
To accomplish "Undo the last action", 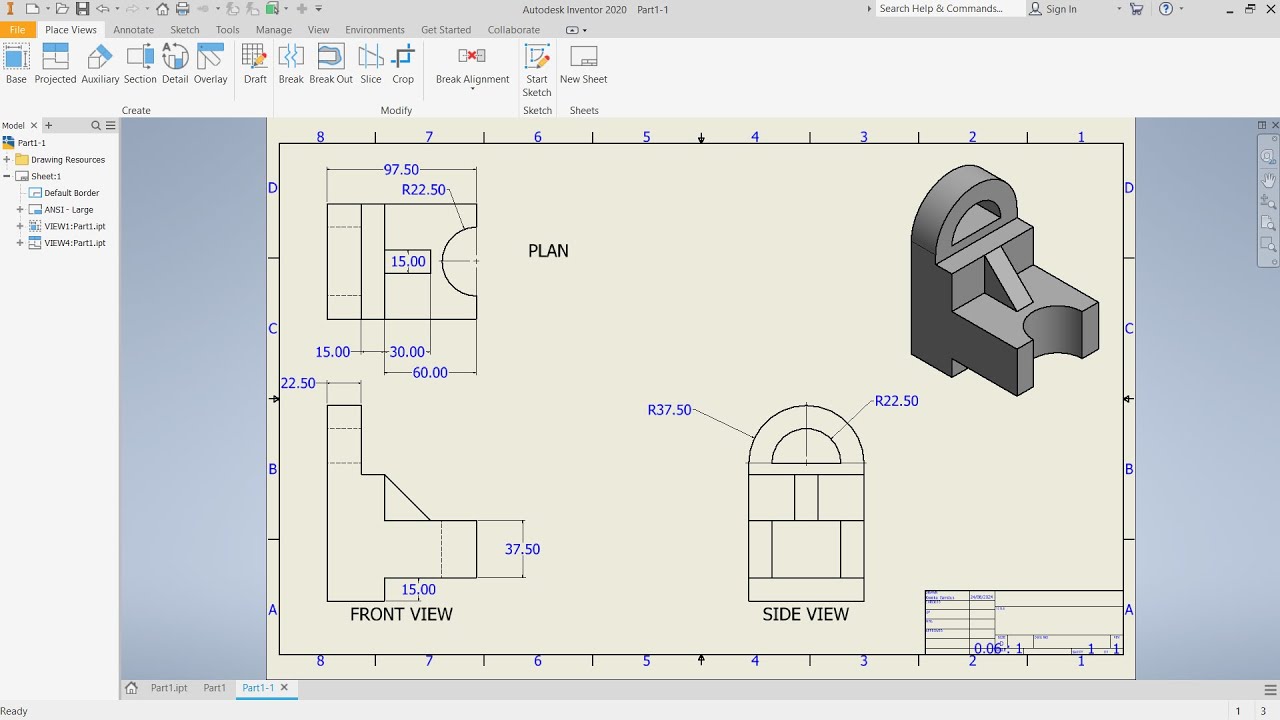I will click(x=102, y=9).
